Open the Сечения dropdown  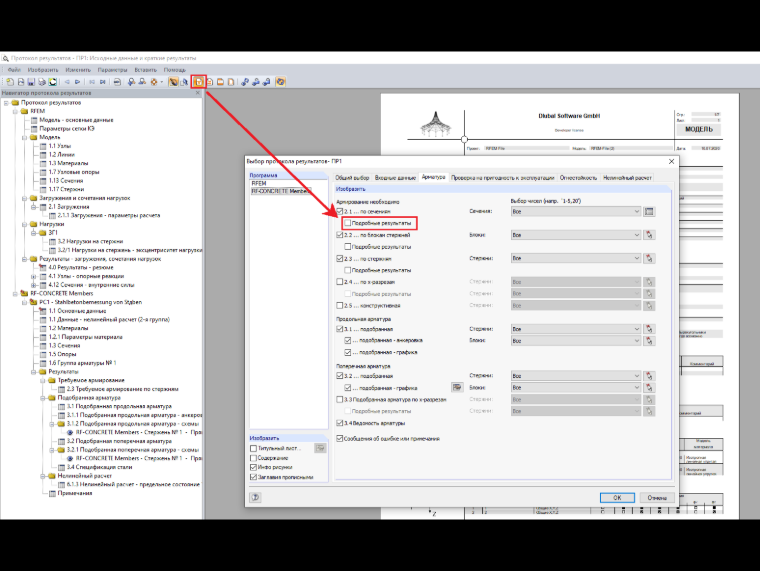[576, 211]
